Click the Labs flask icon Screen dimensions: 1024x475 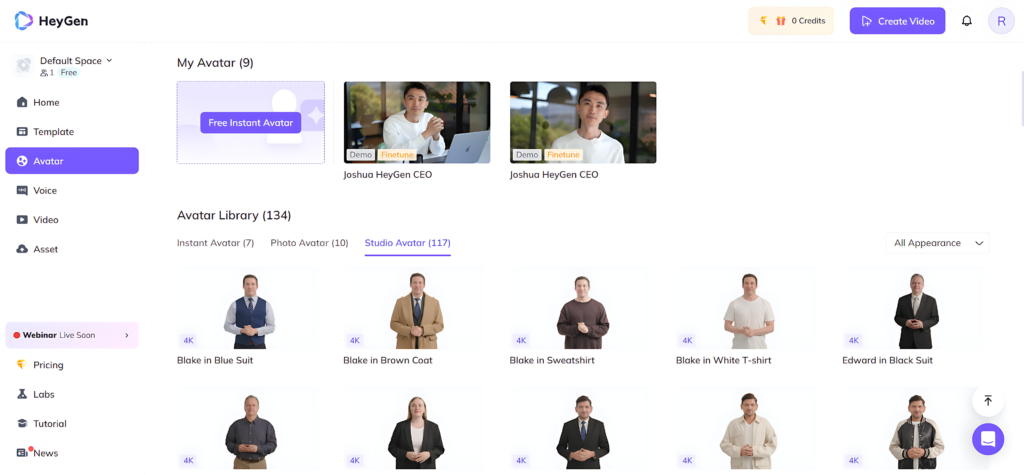(22, 394)
